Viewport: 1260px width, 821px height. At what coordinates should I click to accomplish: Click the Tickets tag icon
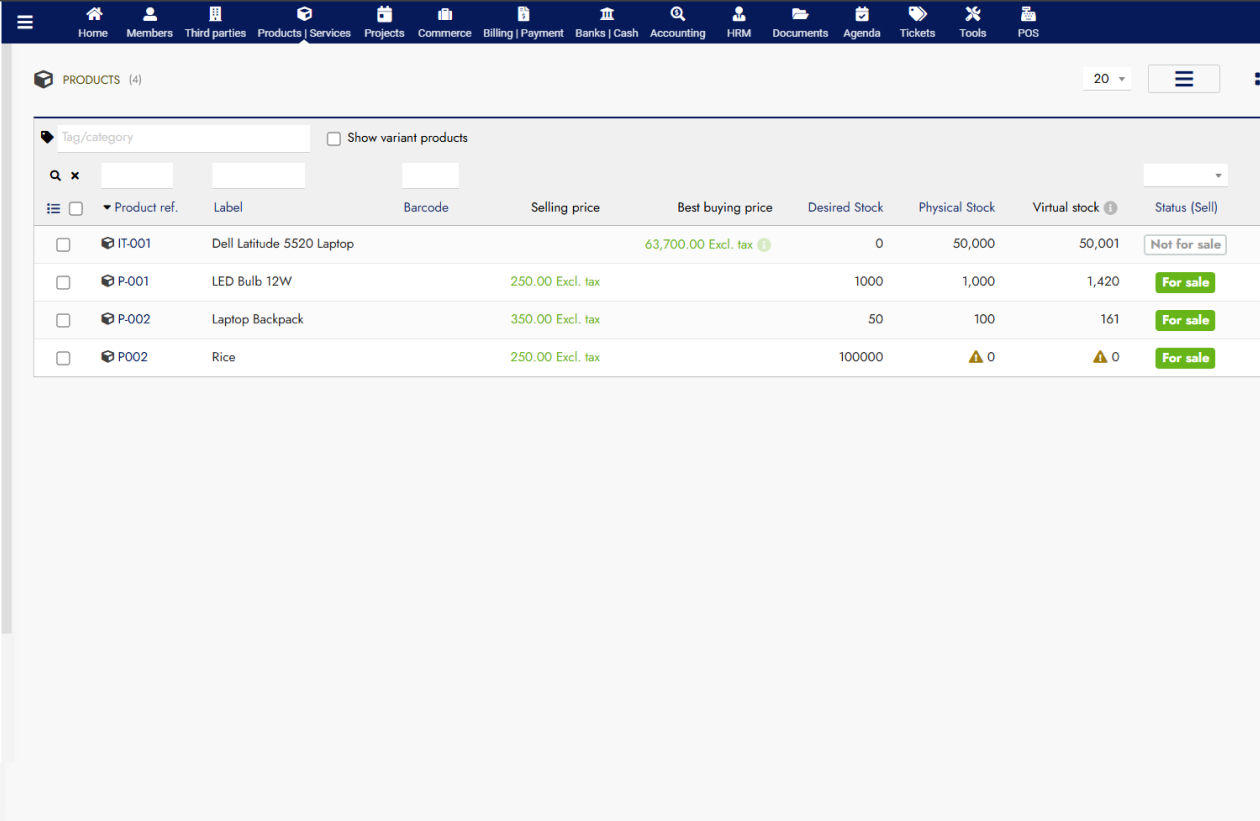pos(917,14)
